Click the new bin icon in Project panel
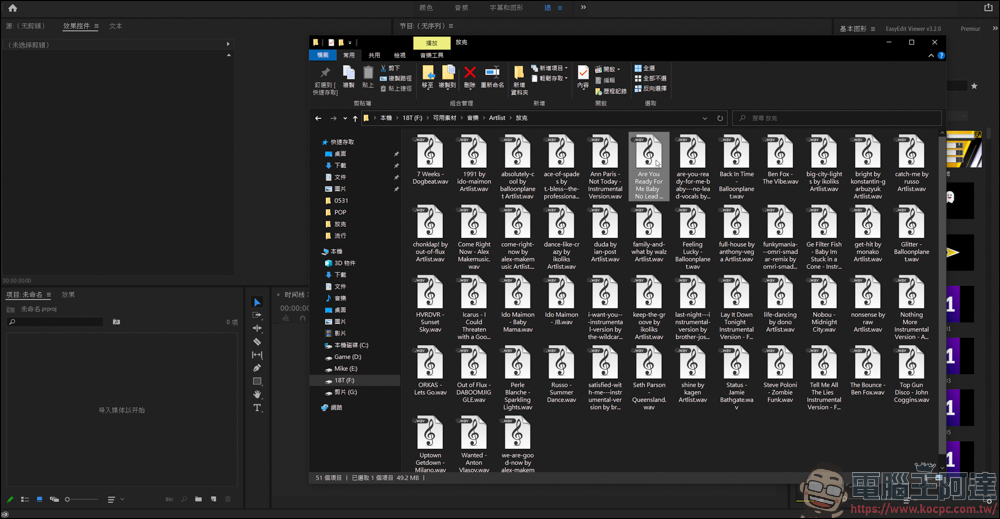Screen dimensions: 1000x519 (x=198, y=499)
